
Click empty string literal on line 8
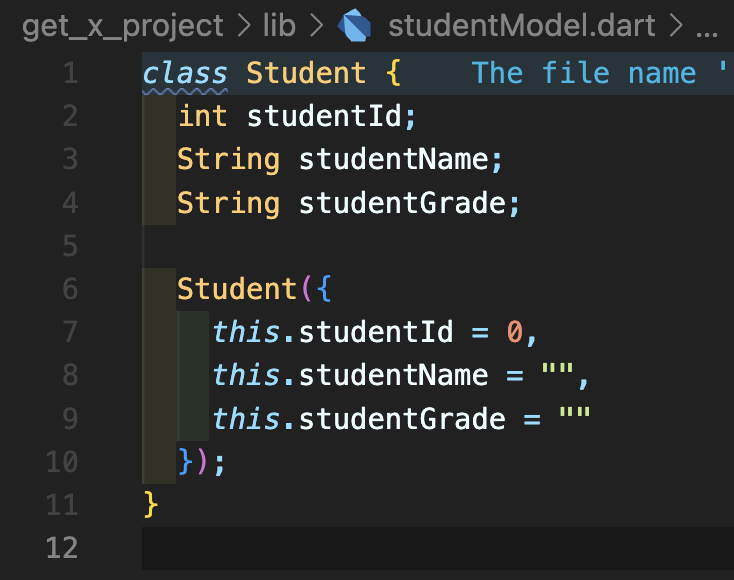(558, 368)
